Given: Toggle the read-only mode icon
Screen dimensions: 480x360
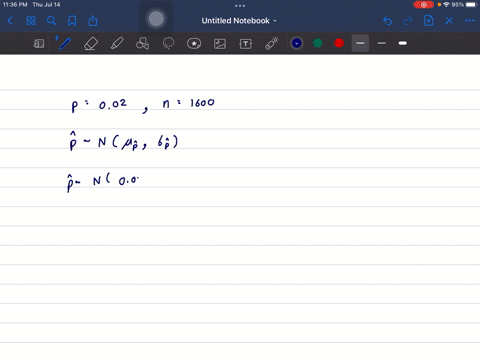Looking at the screenshot, I should pyautogui.click(x=39, y=43).
